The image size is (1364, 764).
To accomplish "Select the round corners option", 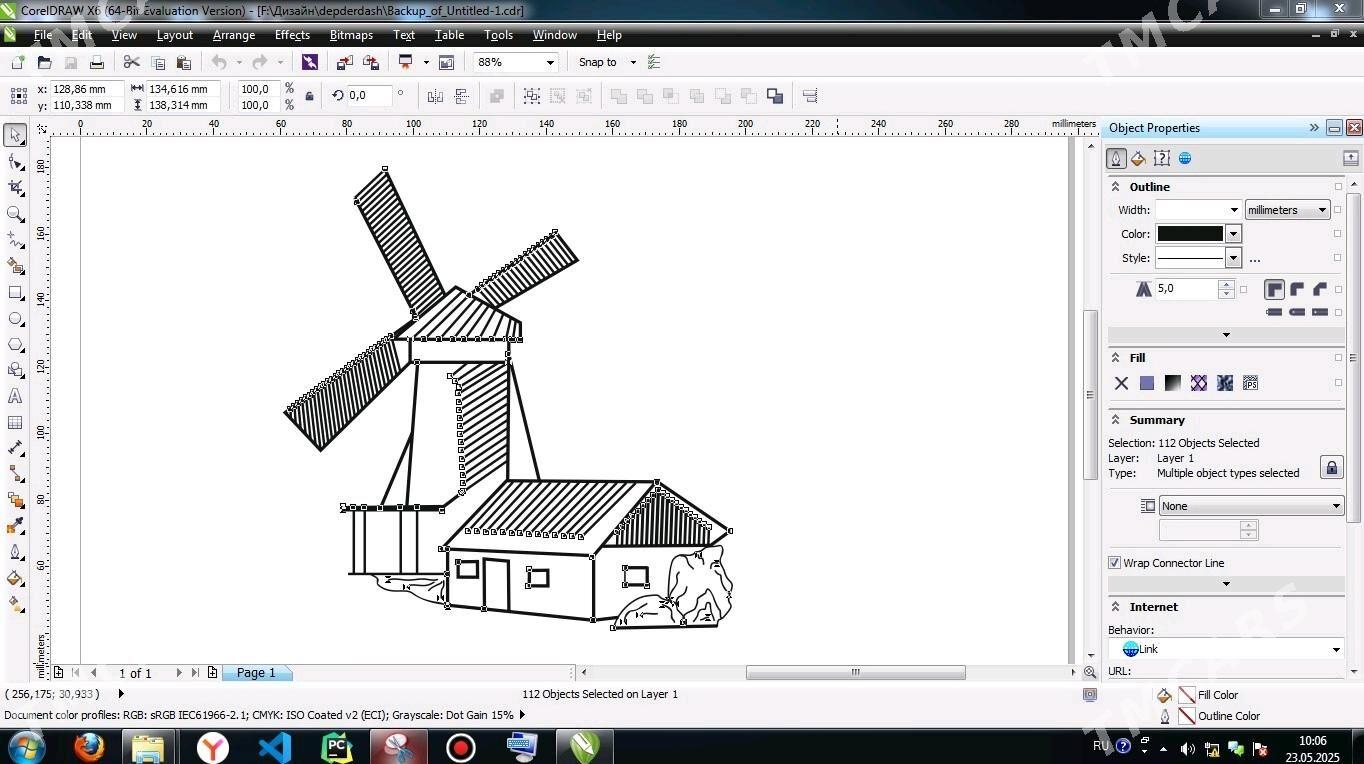I will 1297,289.
